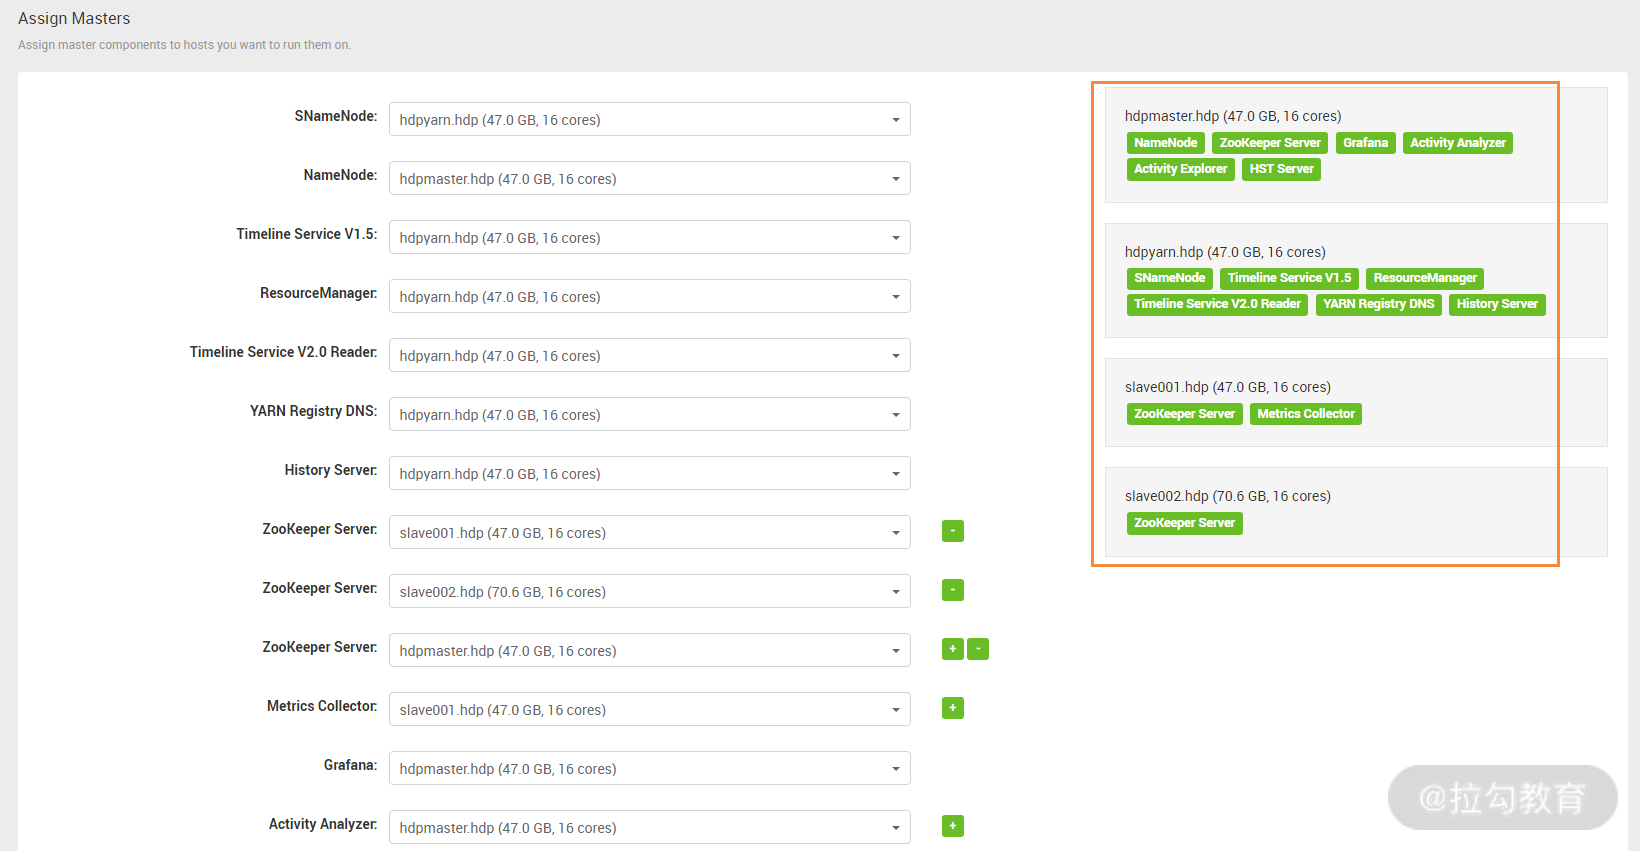Open ZooKeeper Server dropdown set to slave001.hdp
This screenshot has height=851, width=1640.
pos(649,532)
